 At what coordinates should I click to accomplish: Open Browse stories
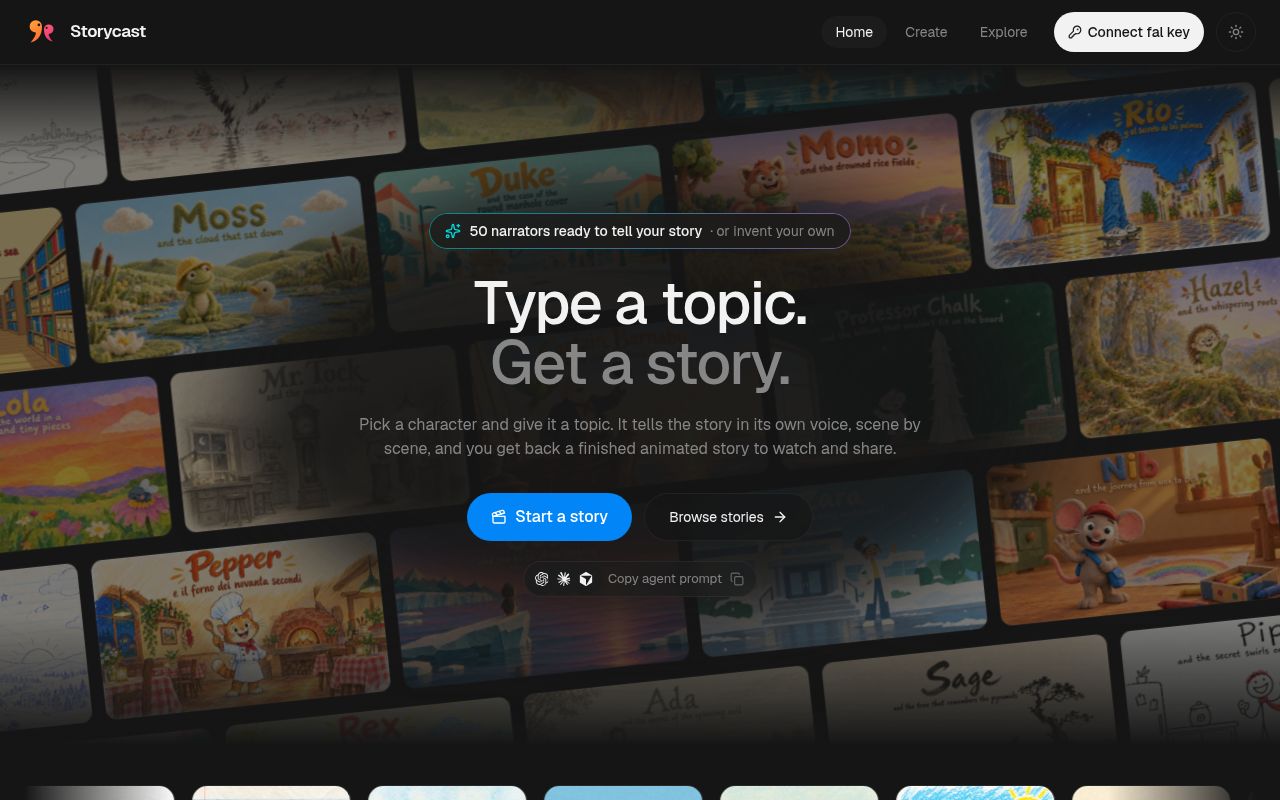[728, 517]
